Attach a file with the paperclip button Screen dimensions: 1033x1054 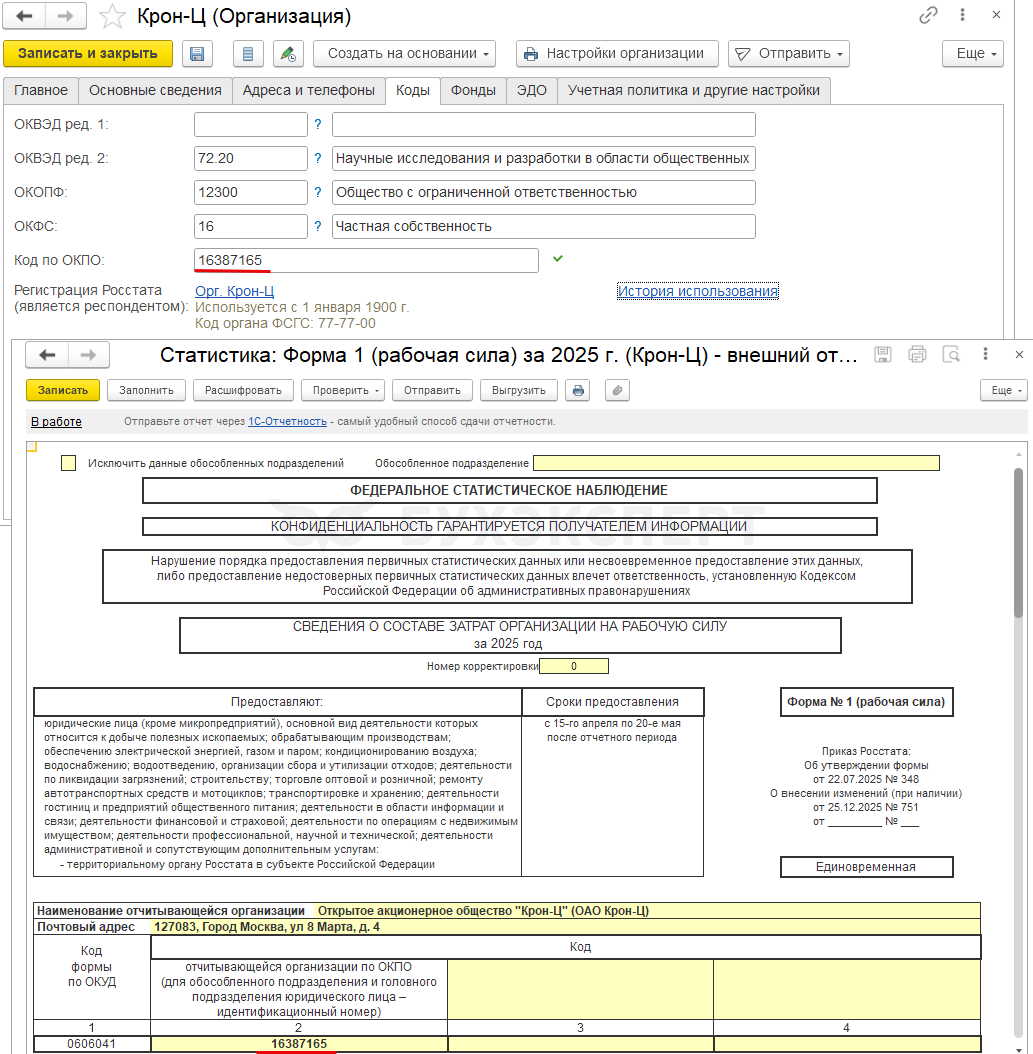tap(618, 391)
